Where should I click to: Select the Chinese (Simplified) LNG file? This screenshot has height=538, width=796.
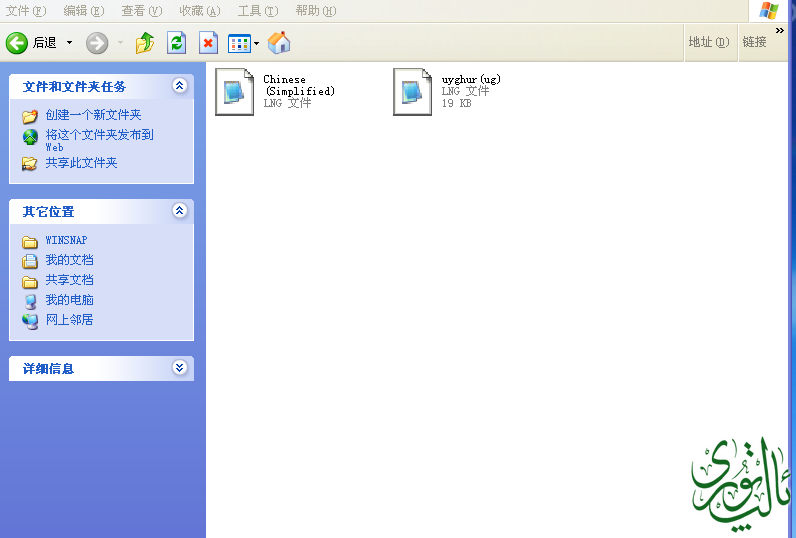click(x=235, y=91)
